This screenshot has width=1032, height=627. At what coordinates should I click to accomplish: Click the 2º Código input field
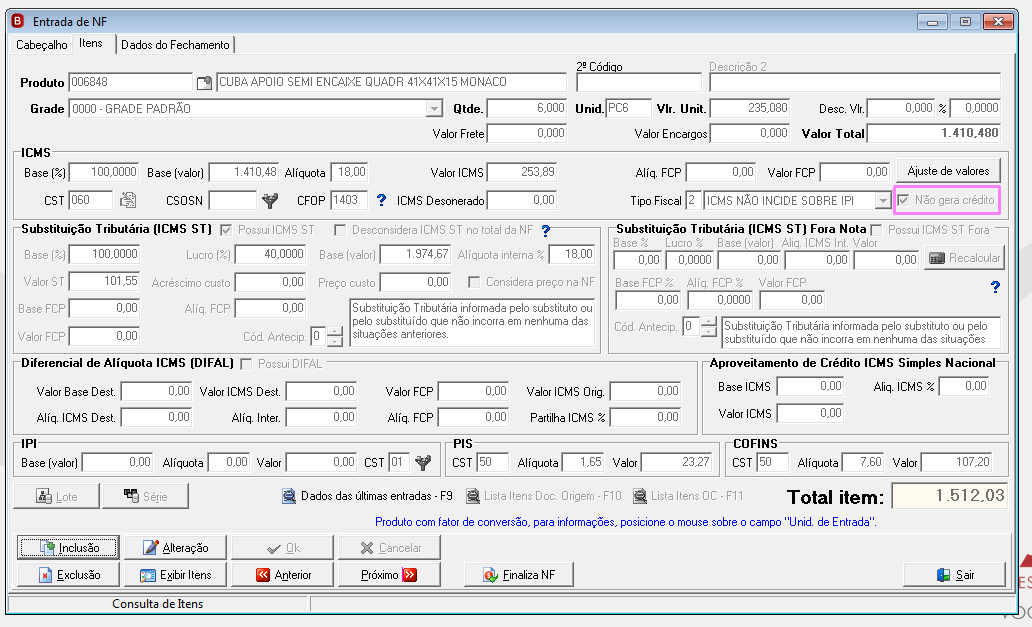pyautogui.click(x=638, y=82)
